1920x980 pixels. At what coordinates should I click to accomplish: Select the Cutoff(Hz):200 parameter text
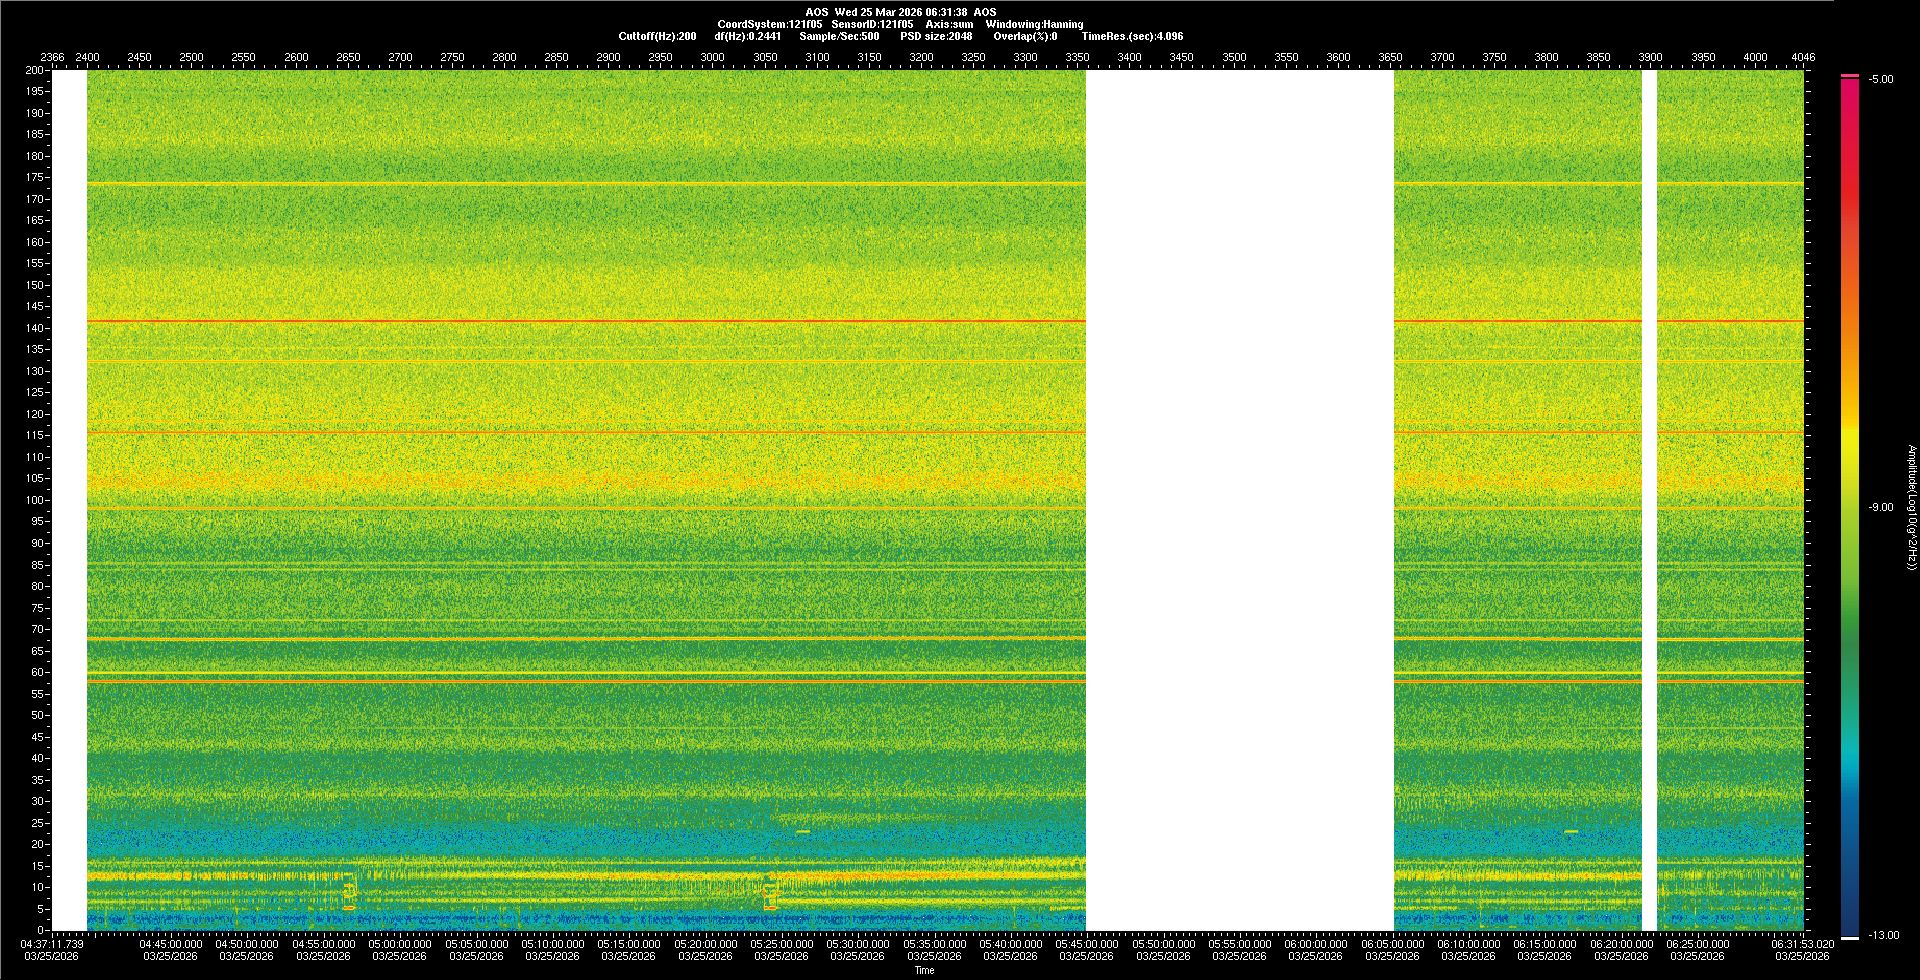657,36
